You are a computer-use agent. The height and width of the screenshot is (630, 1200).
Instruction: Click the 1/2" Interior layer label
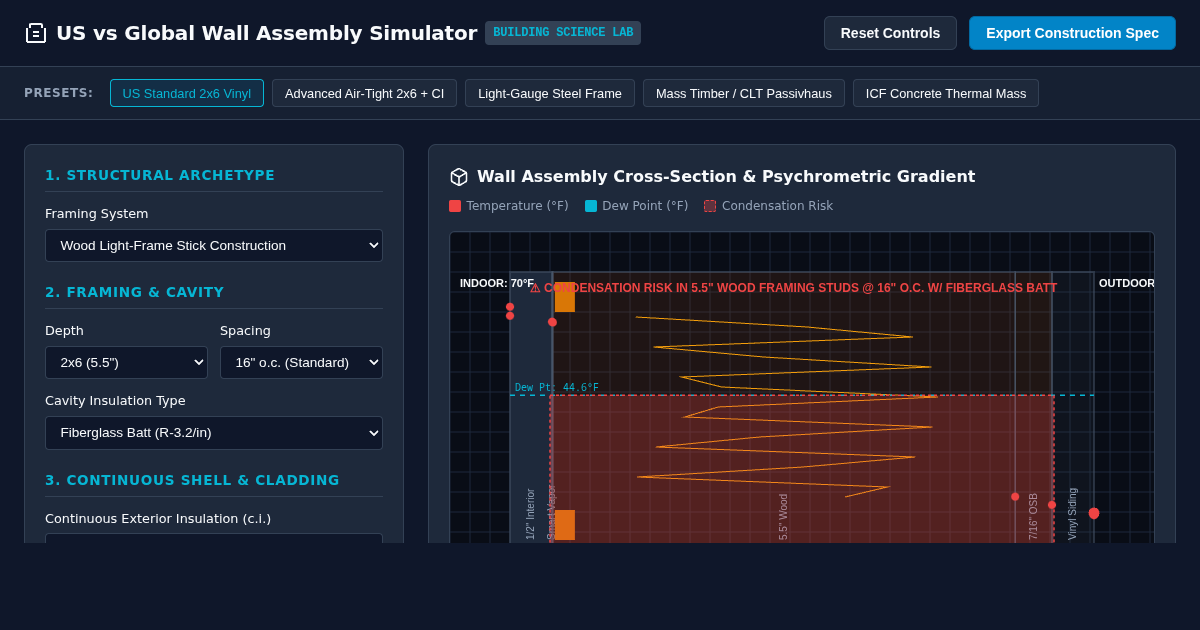click(x=531, y=514)
